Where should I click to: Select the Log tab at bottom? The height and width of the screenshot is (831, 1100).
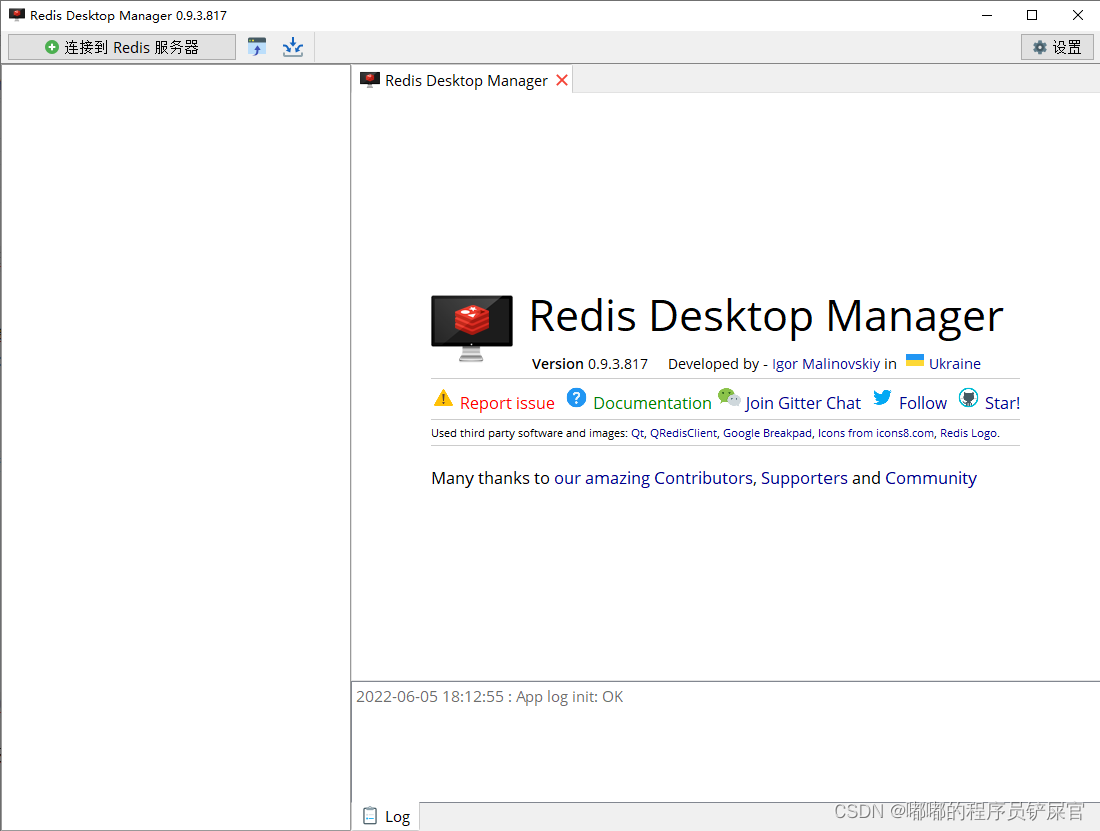click(387, 816)
